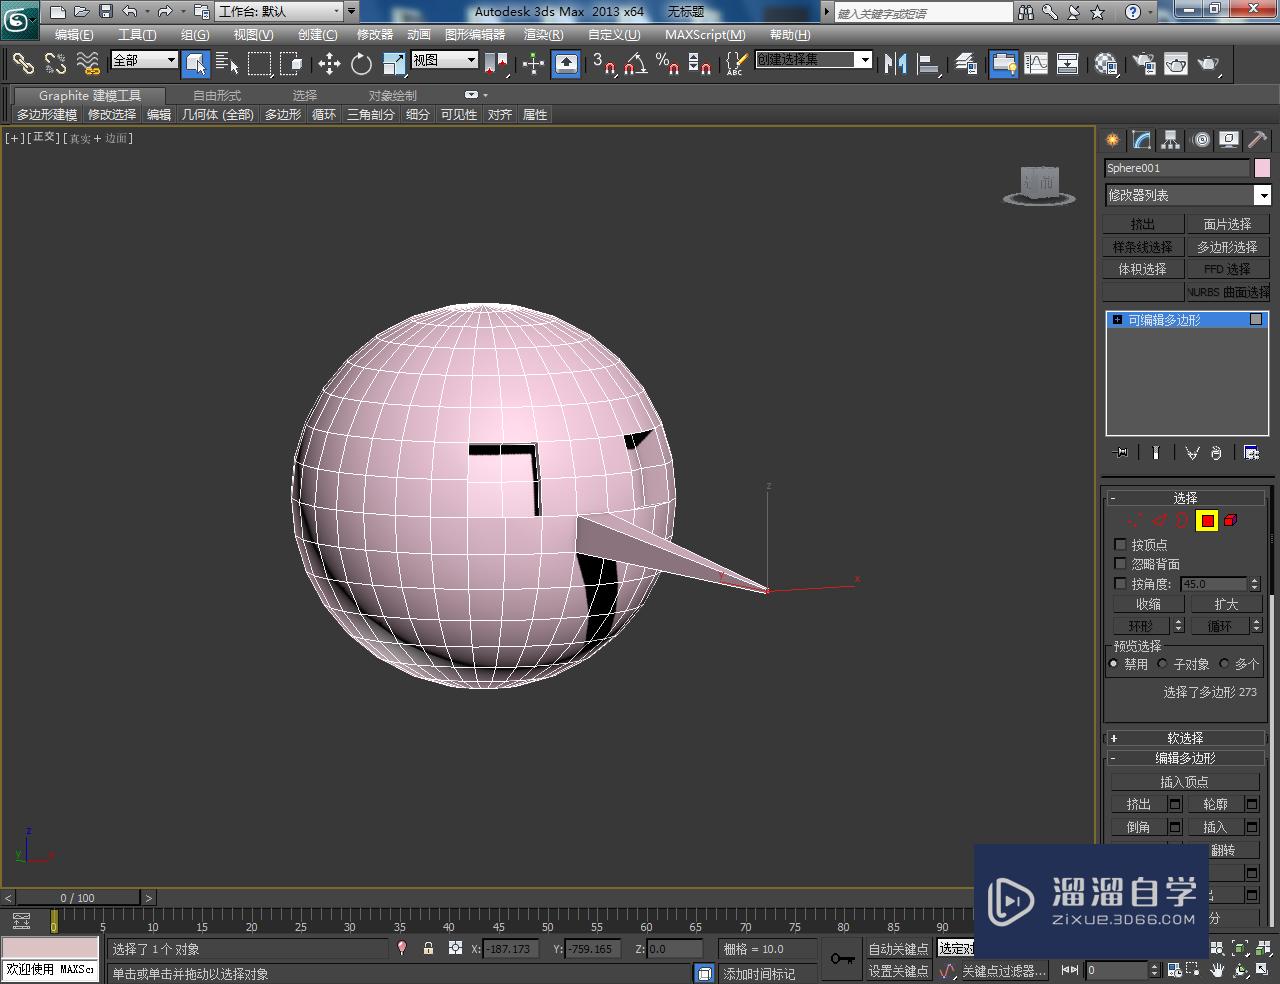1280x984 pixels.
Task: Click the 插入顶点 button
Action: coord(1185,782)
